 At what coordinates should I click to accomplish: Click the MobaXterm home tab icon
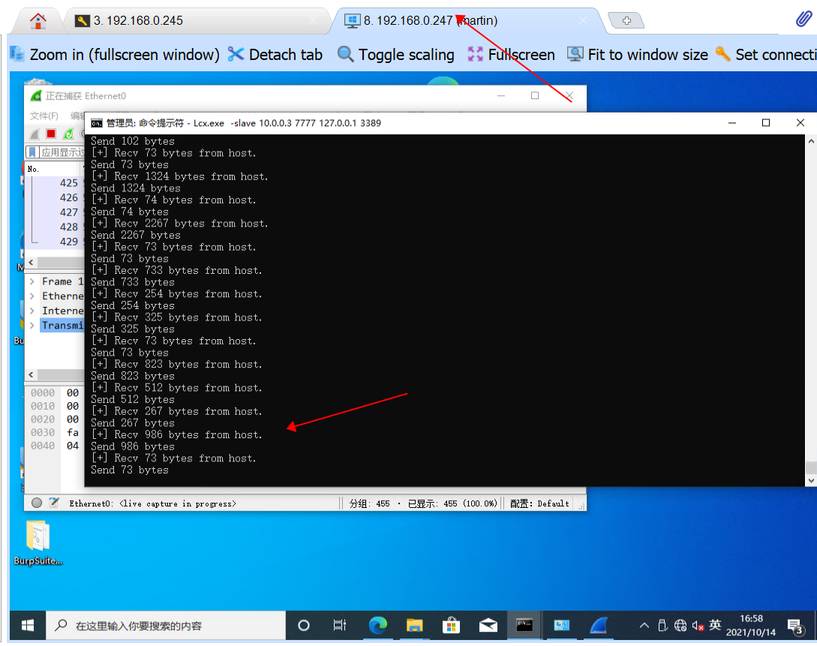click(x=38, y=20)
